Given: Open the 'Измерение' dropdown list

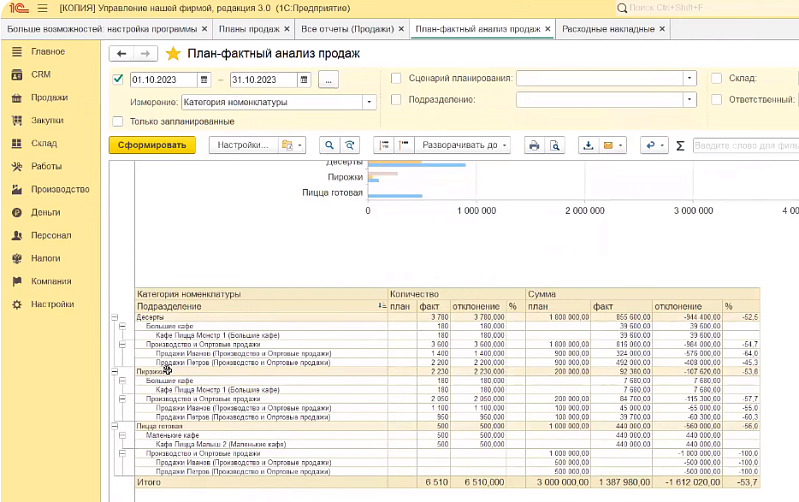Looking at the screenshot, I should click(369, 101).
